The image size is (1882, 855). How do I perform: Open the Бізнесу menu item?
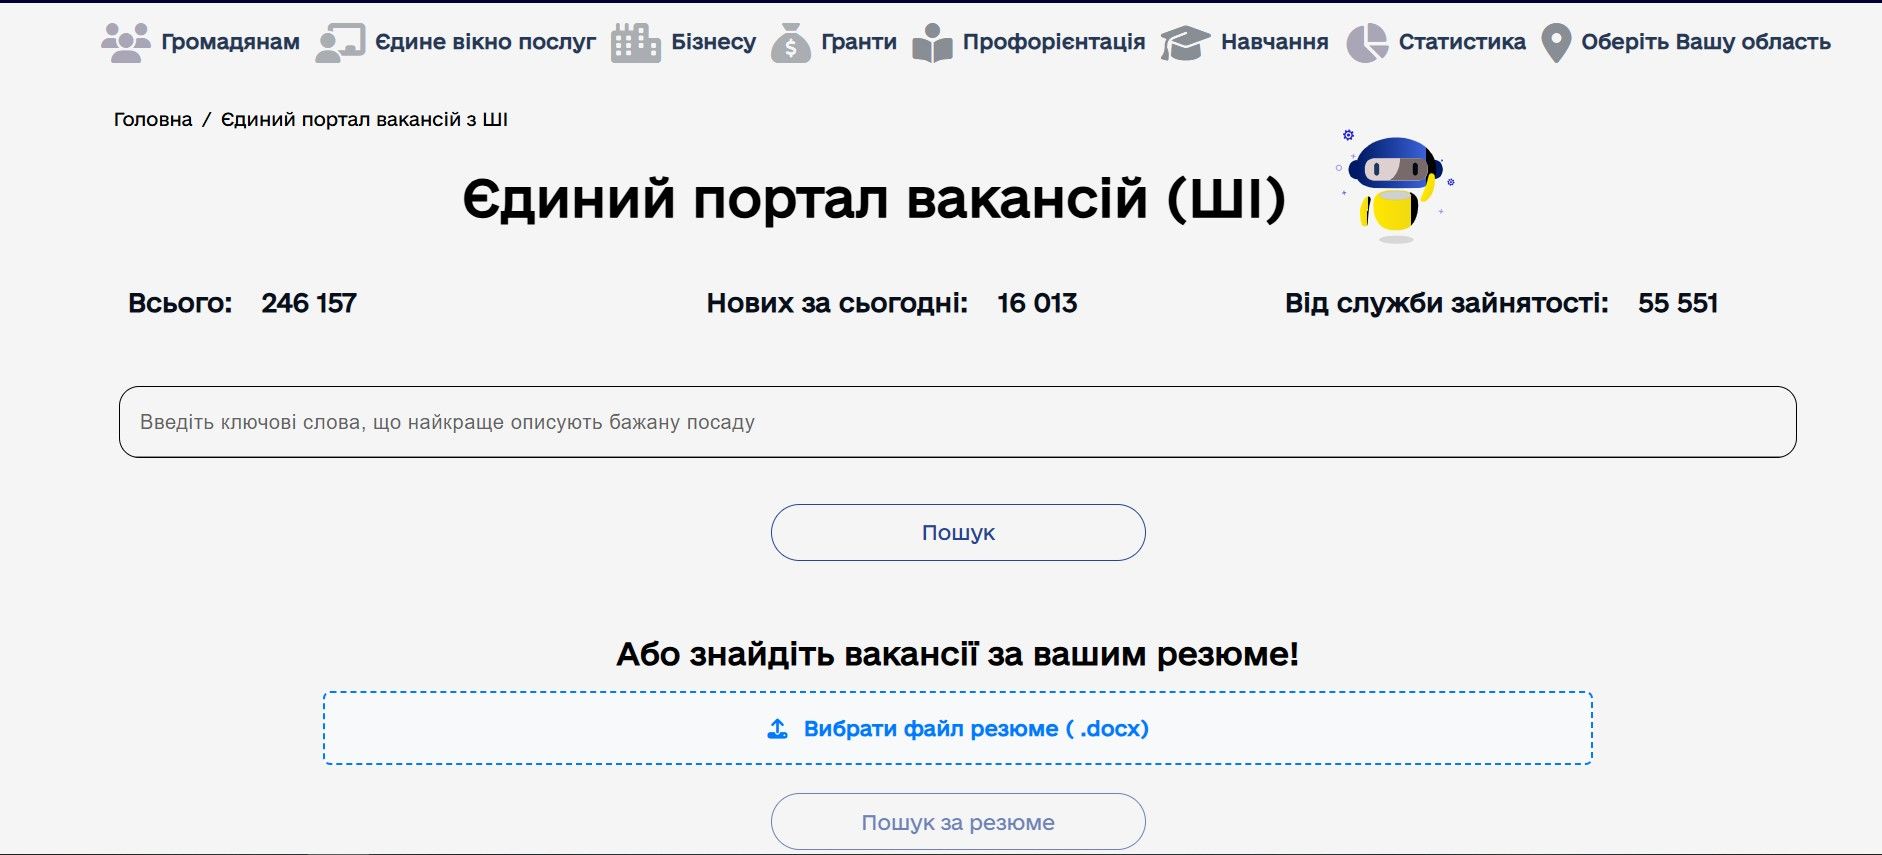714,42
